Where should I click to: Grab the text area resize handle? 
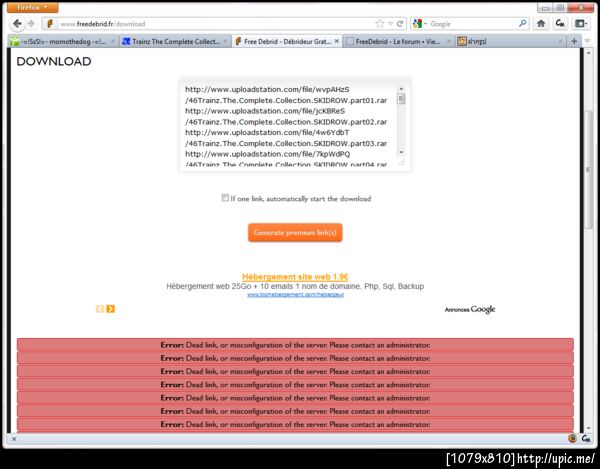pyautogui.click(x=401, y=163)
